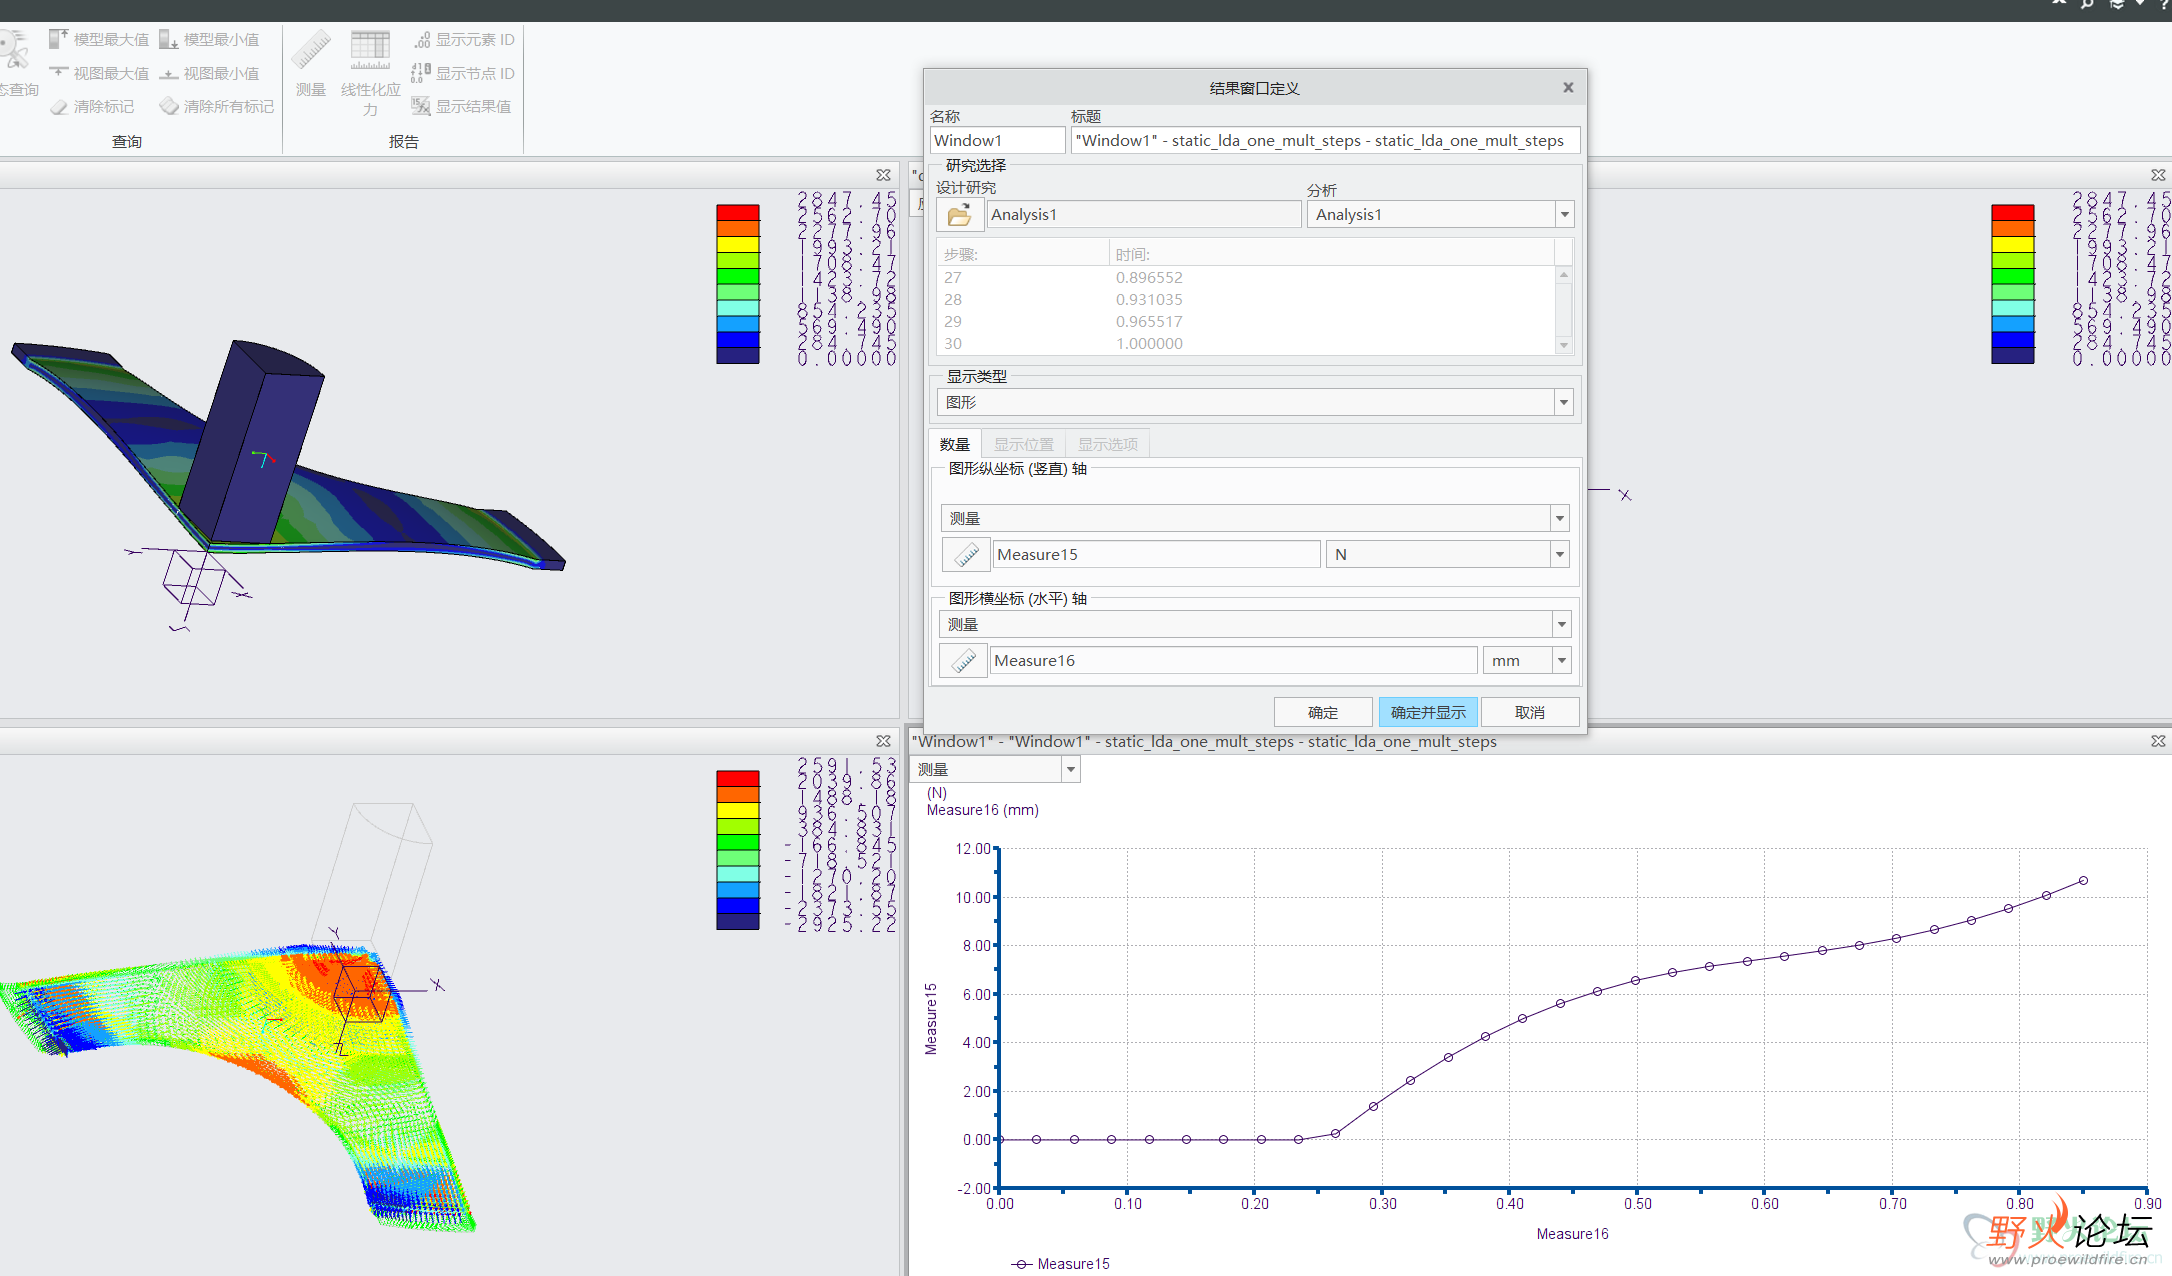Expand the 显示类型 图形 dropdown
The height and width of the screenshot is (1276, 2172).
(x=1563, y=403)
